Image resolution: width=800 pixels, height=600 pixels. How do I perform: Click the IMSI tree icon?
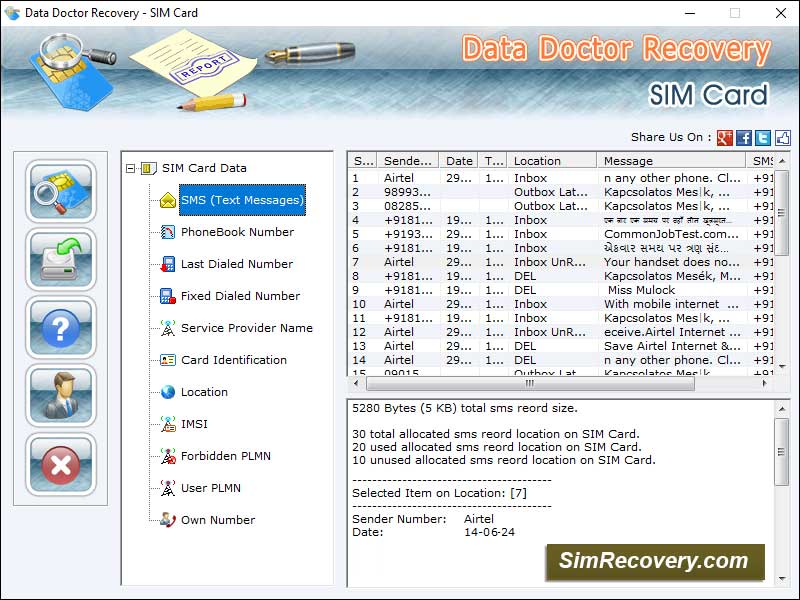167,424
